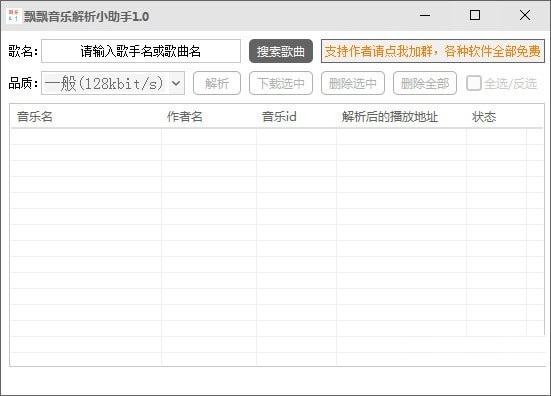
Task: Focus the song name input field
Action: coord(141,51)
